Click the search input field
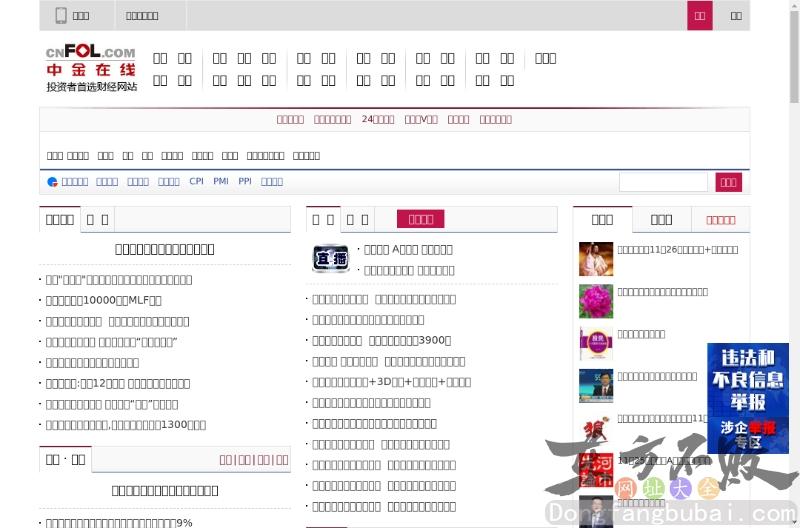The image size is (800, 528). (663, 182)
